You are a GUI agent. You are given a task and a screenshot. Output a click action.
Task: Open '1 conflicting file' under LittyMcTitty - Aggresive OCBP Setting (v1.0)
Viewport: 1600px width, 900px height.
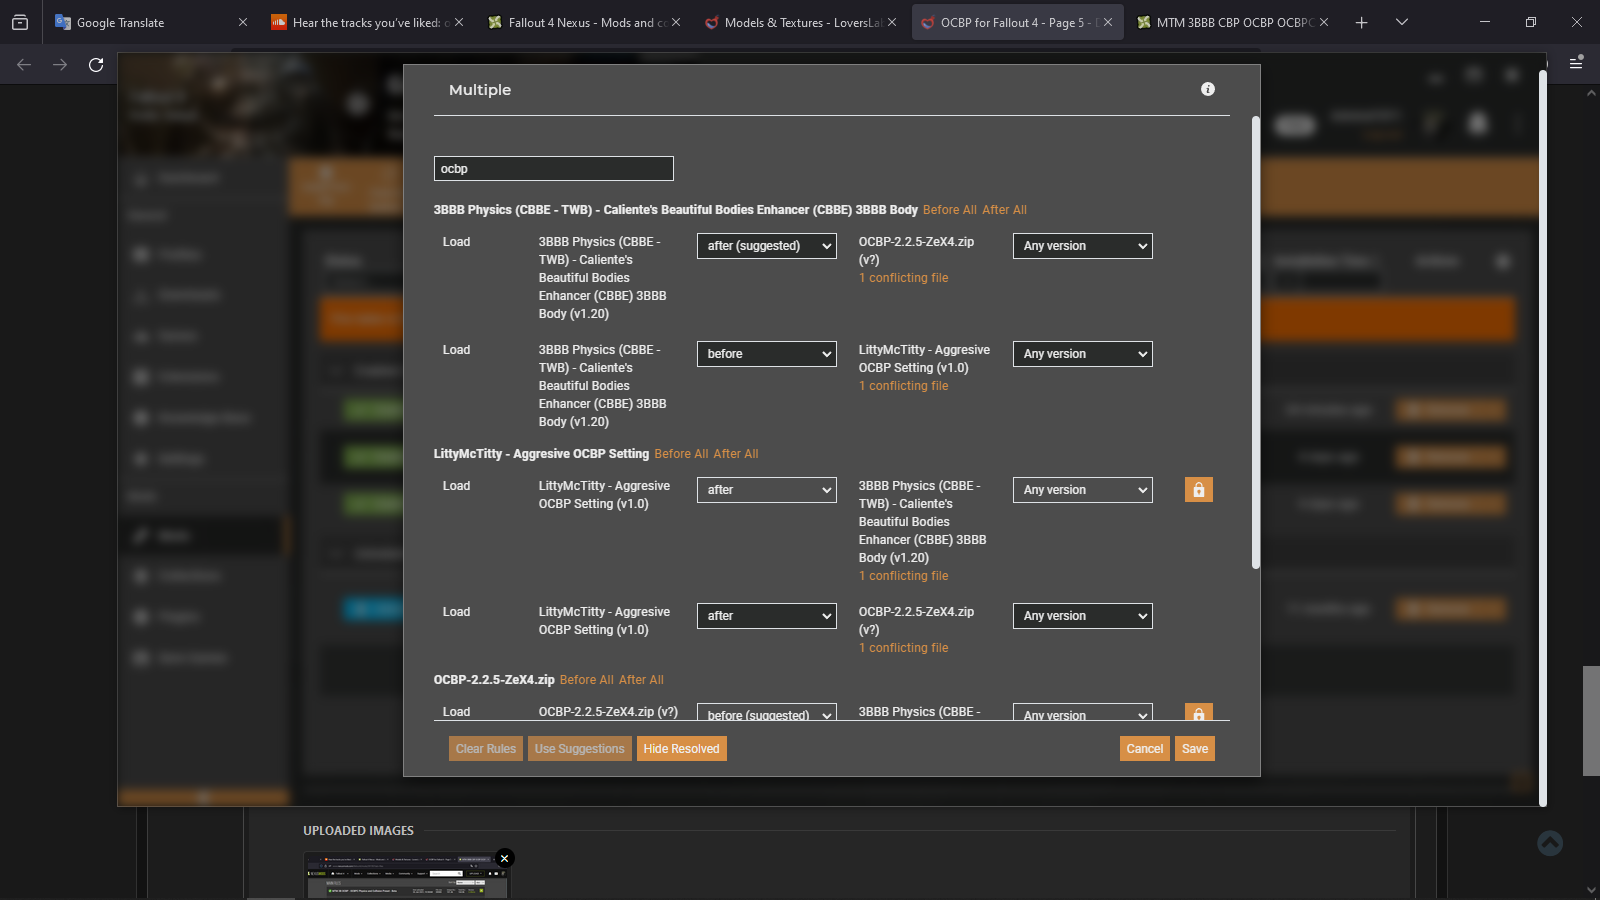click(903, 386)
